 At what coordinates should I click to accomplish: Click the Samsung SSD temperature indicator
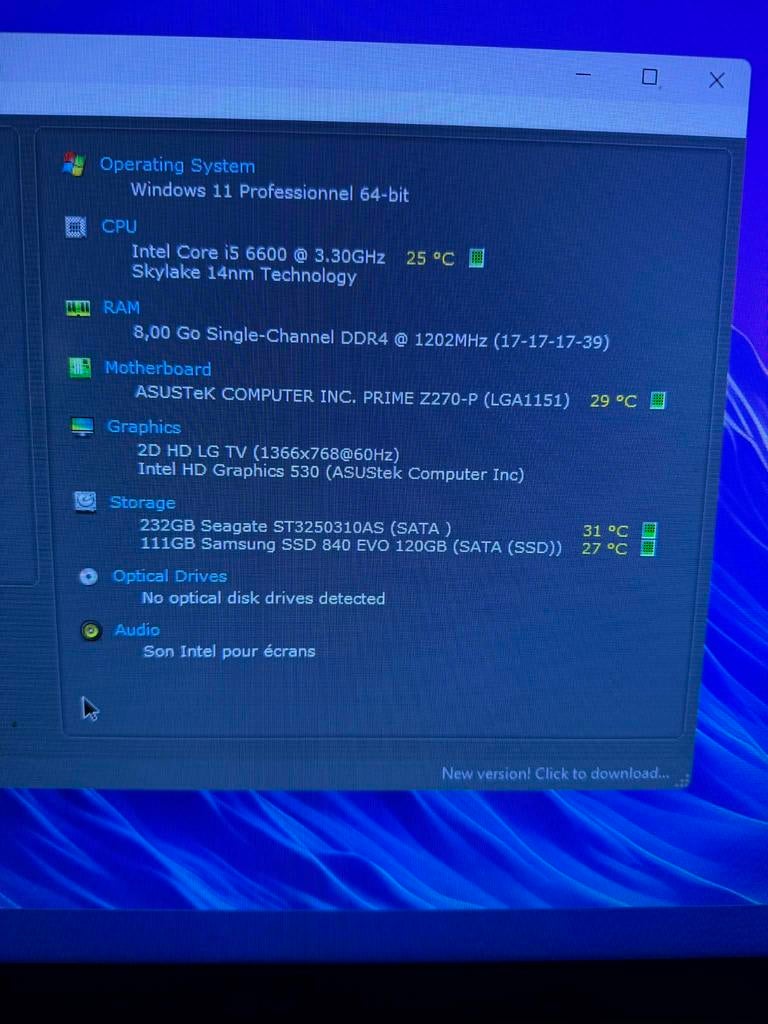coord(648,548)
